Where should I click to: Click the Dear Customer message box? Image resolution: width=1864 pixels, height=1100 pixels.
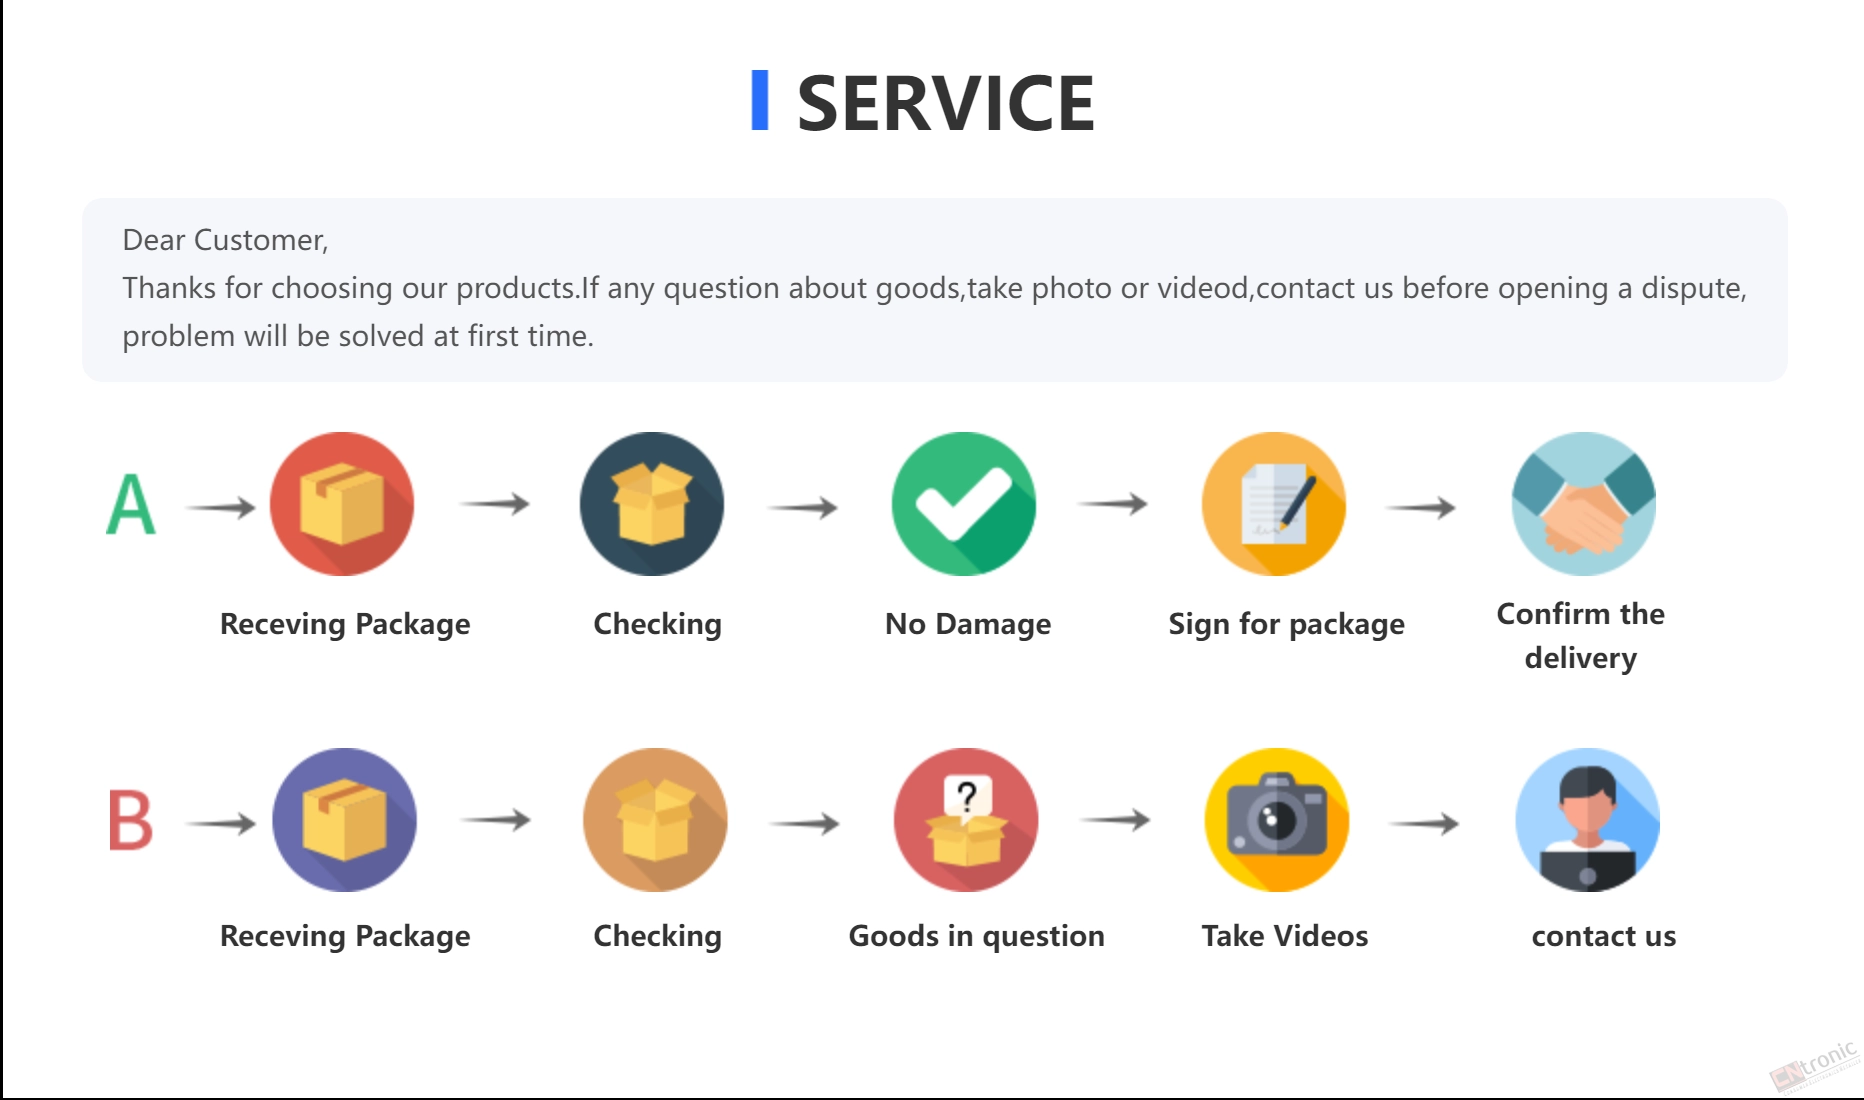pyautogui.click(x=935, y=290)
